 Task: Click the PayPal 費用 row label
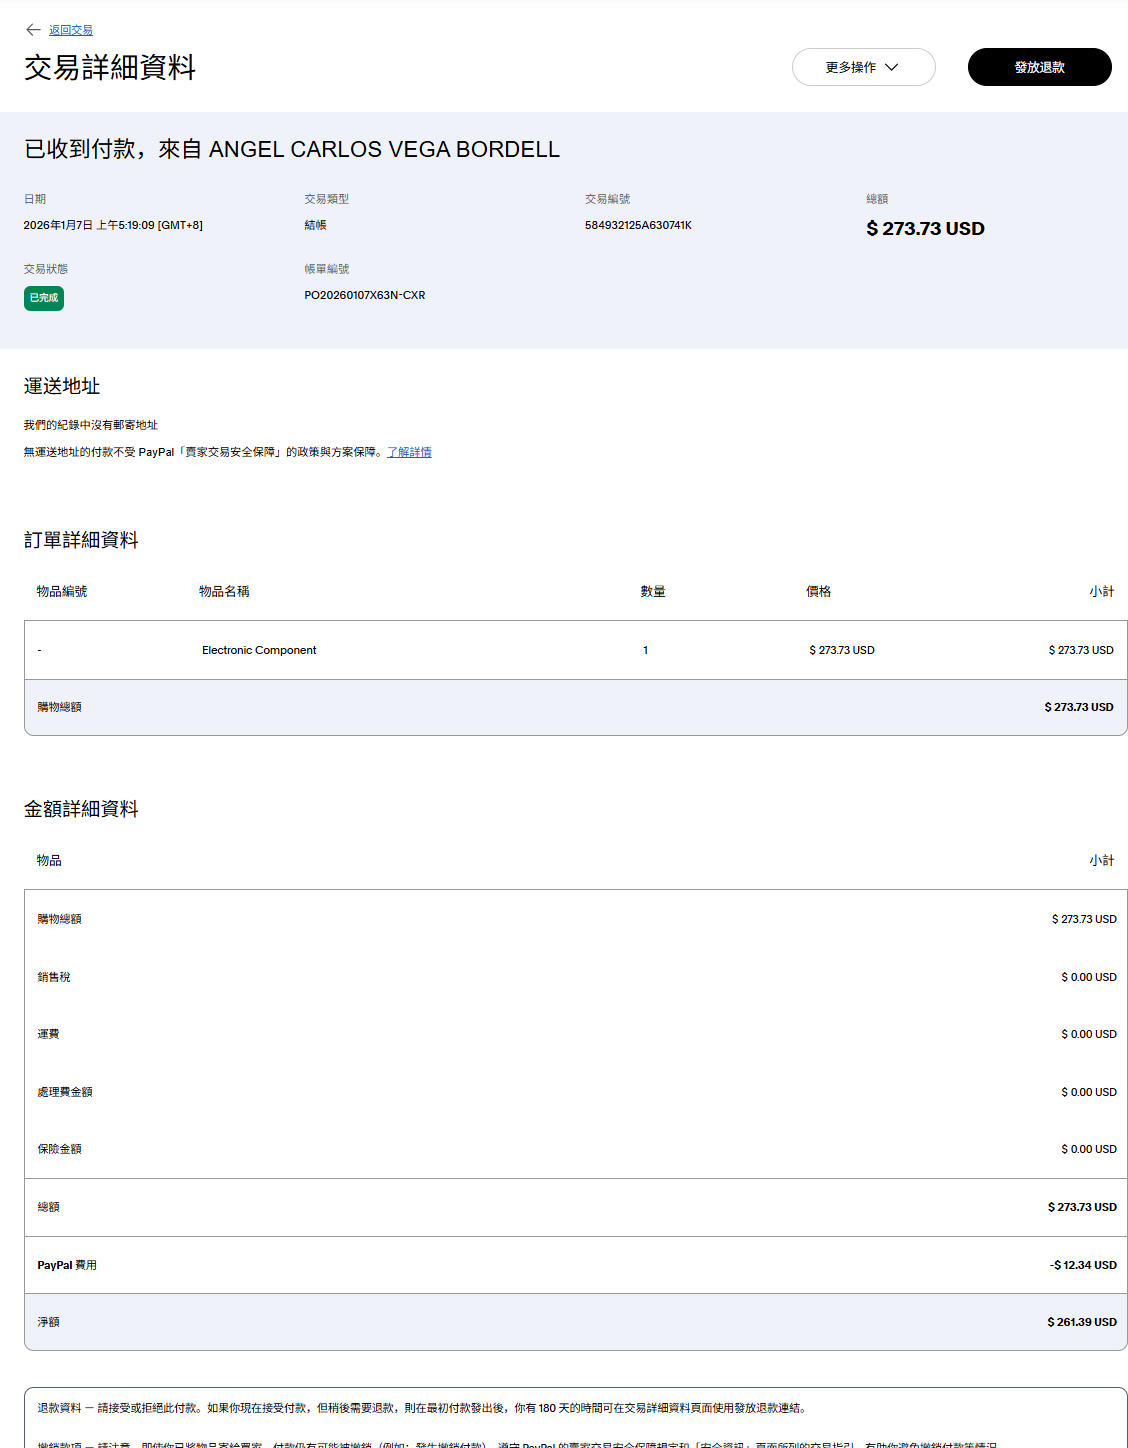click(67, 1265)
